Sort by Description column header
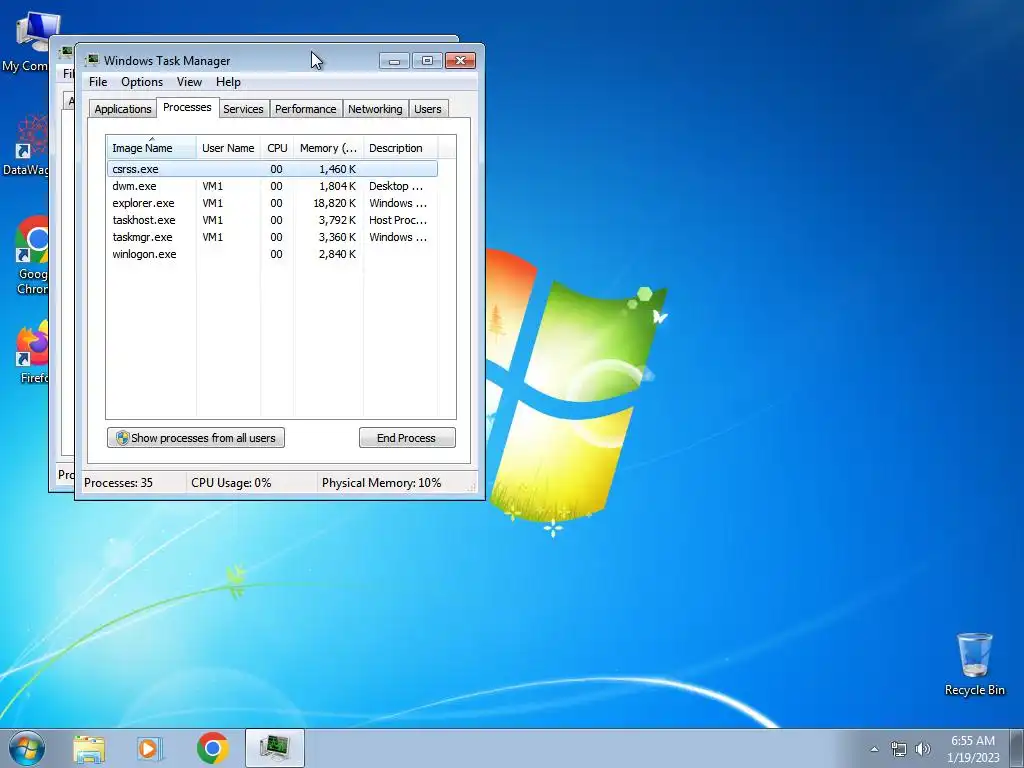This screenshot has height=768, width=1024. pos(400,148)
